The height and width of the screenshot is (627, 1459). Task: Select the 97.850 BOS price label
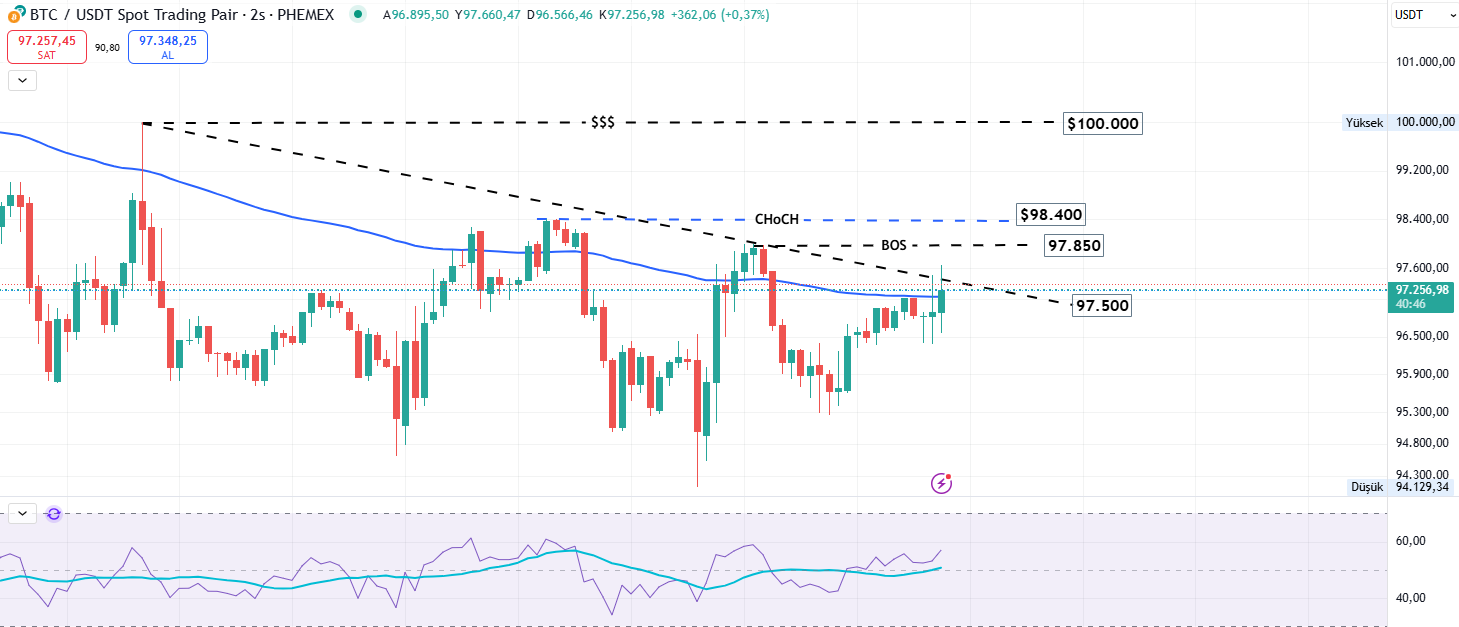pyautogui.click(x=1073, y=245)
